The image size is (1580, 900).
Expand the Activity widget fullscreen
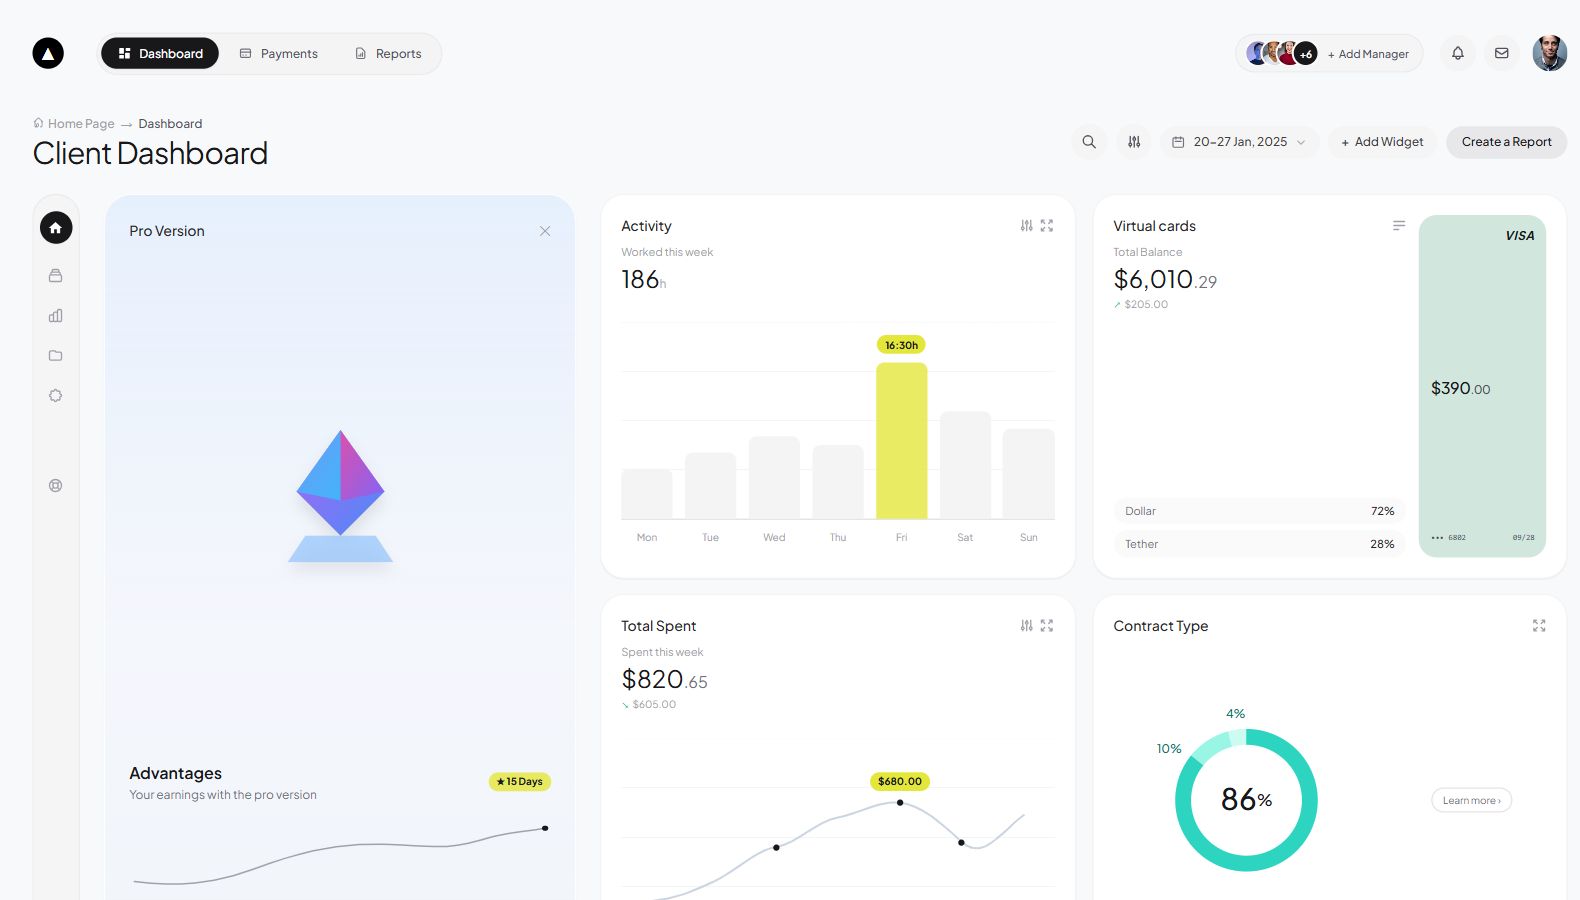coord(1047,226)
